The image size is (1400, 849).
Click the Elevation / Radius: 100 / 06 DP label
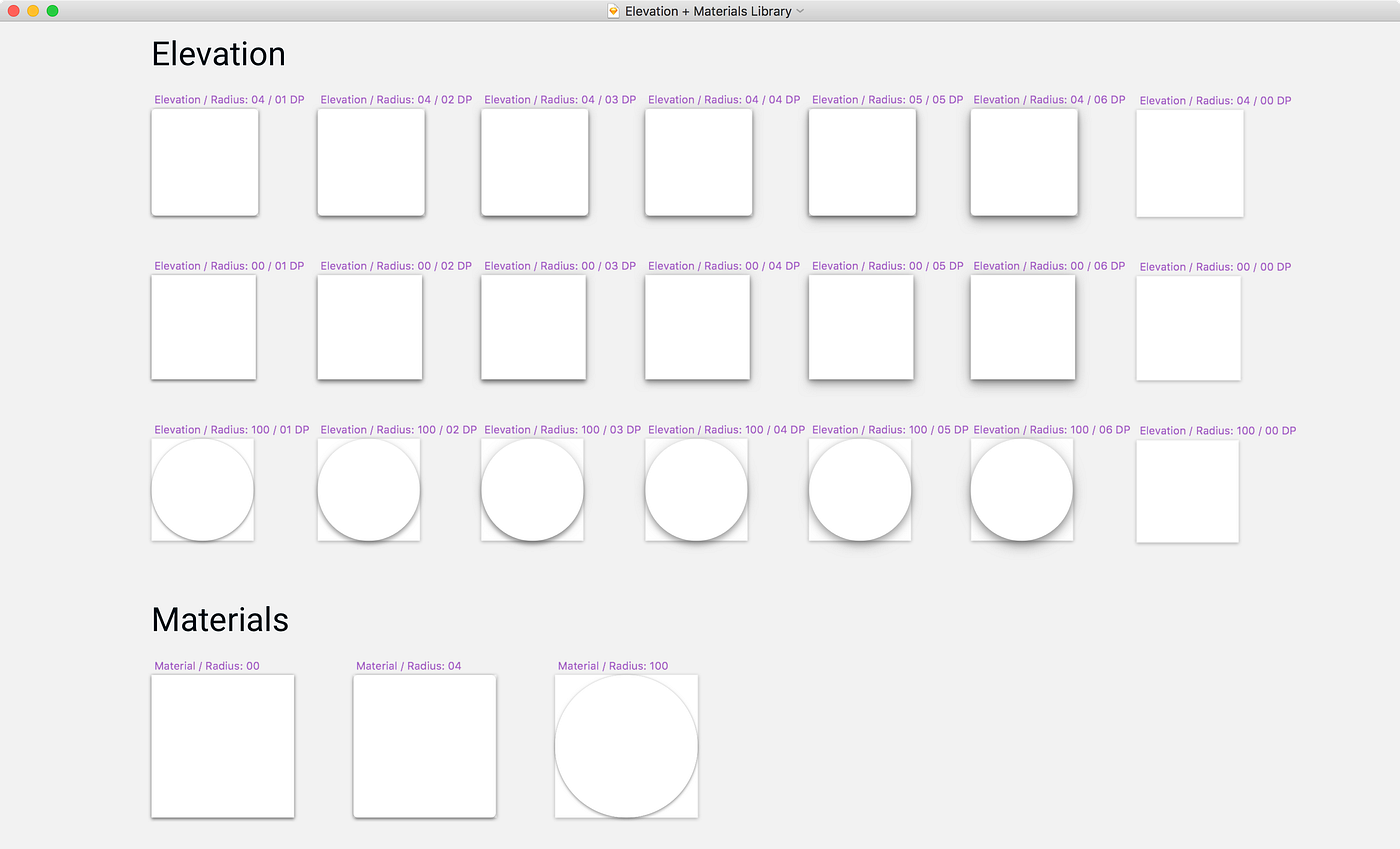click(x=1050, y=429)
